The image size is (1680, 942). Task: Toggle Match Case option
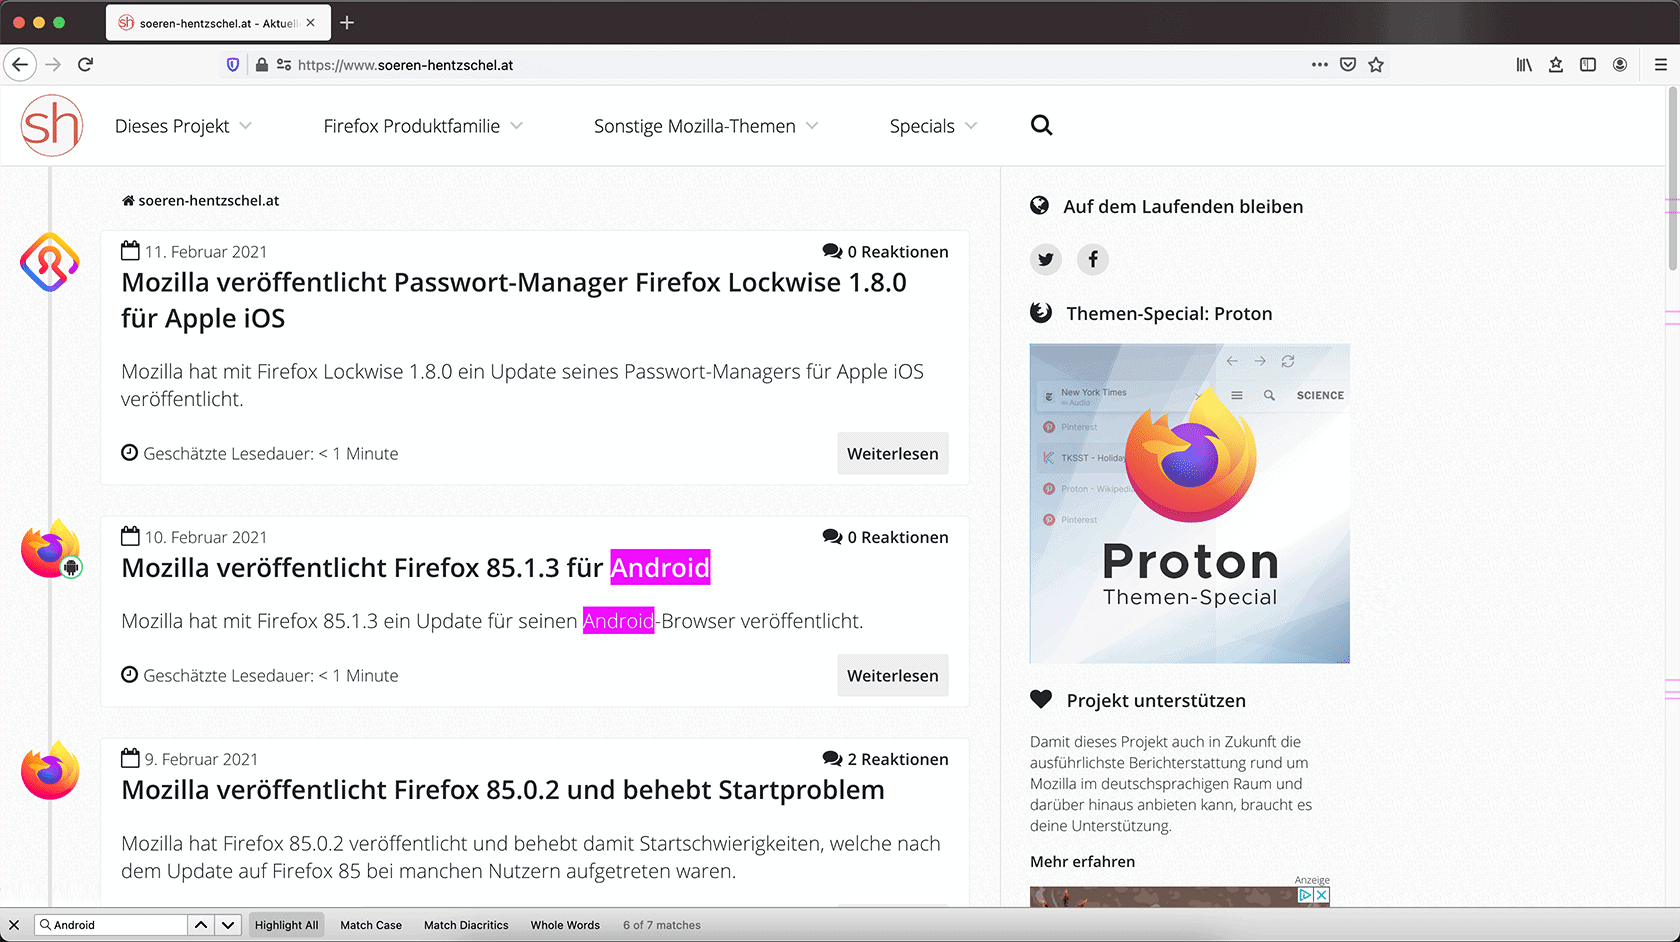pos(371,925)
